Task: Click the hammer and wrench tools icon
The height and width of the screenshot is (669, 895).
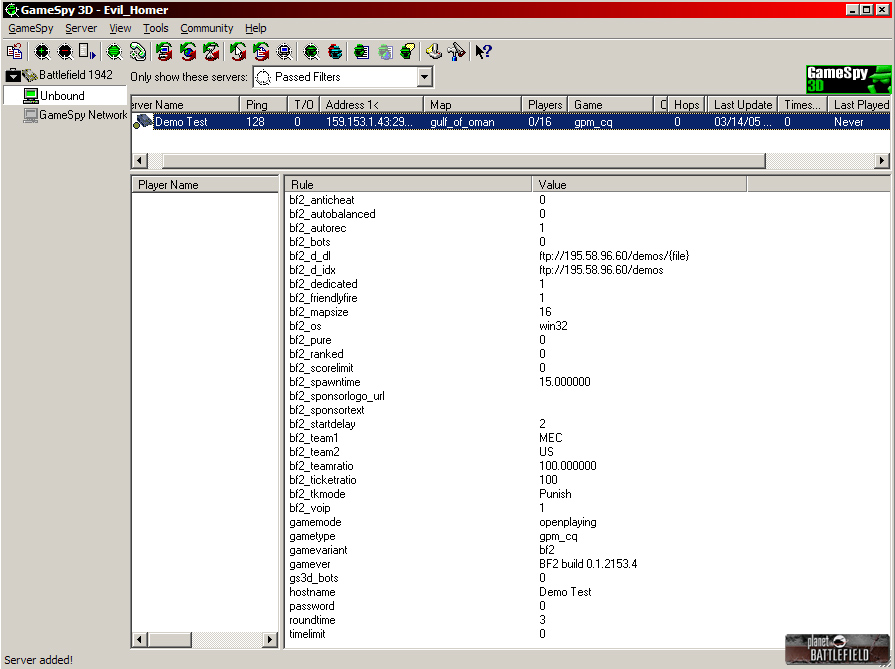Action: pyautogui.click(x=457, y=52)
